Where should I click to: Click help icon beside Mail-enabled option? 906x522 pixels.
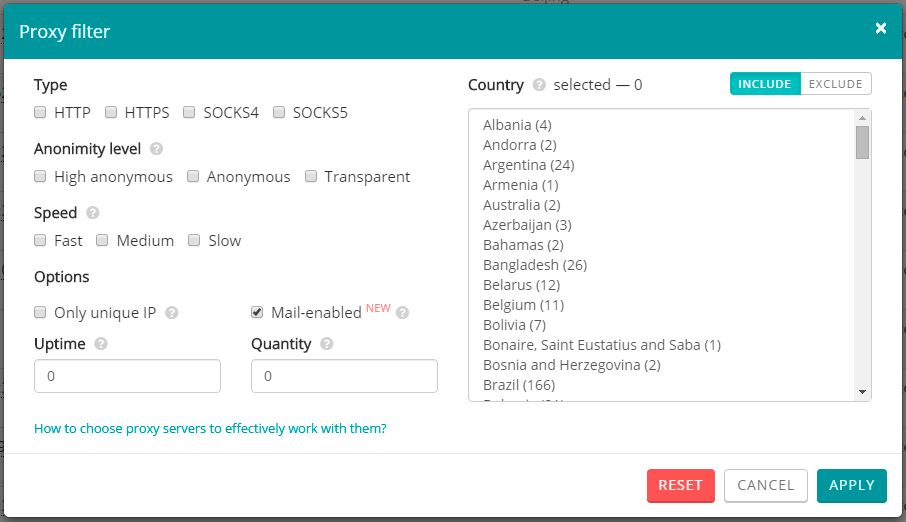(x=402, y=313)
